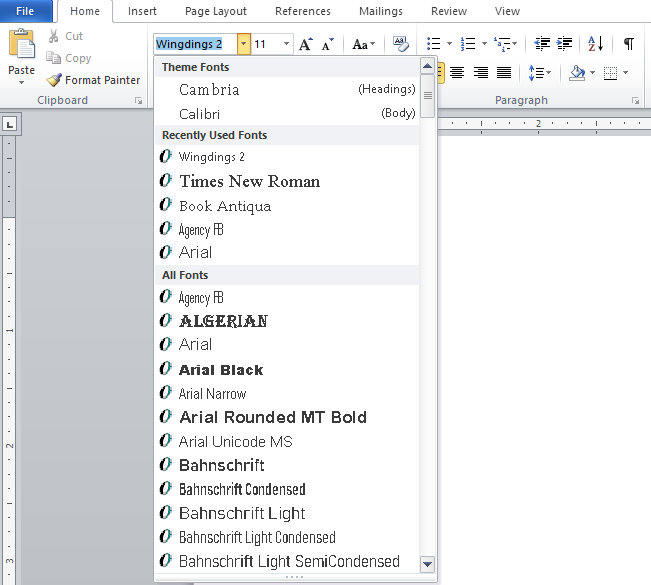Select Arial Rounded MT Bold font
This screenshot has height=585, width=651.
(x=287, y=417)
